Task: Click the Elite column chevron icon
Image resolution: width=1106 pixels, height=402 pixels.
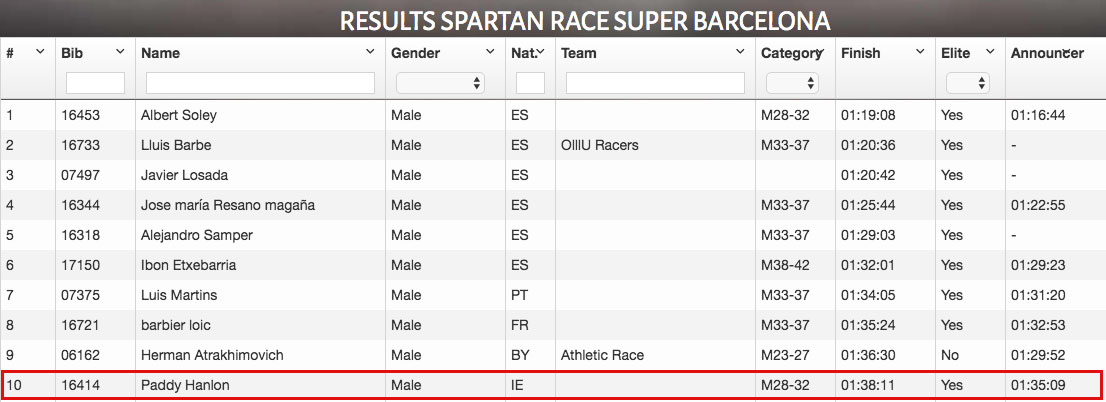Action: coord(990,51)
